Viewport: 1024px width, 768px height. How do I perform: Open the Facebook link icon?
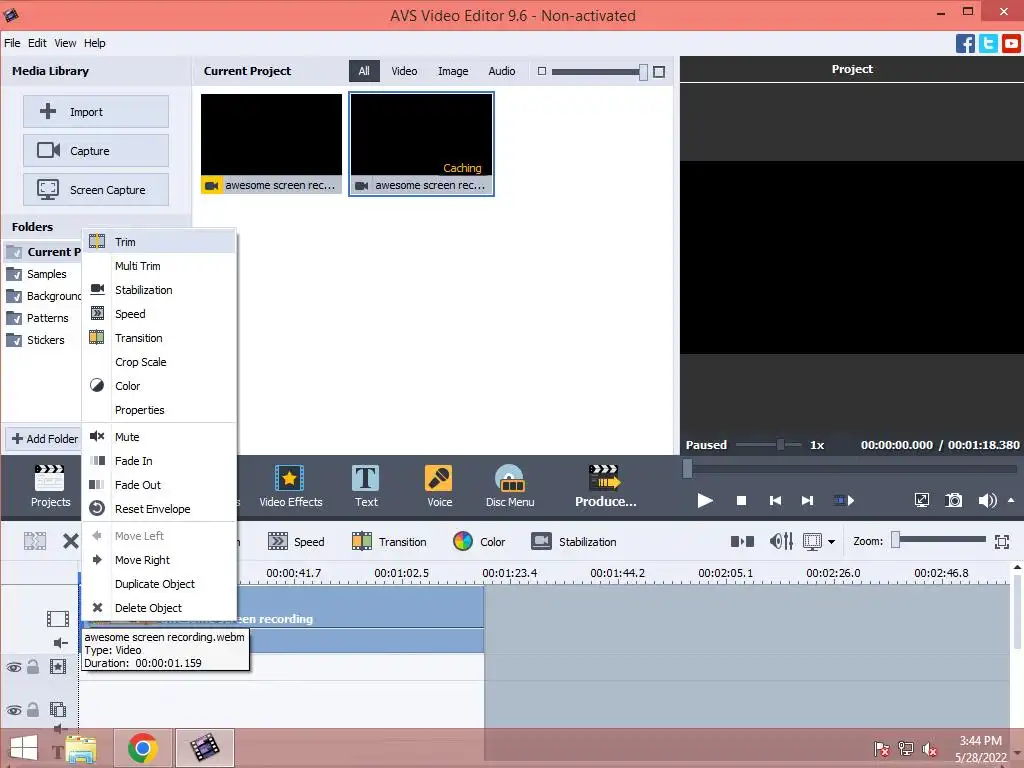[x=965, y=44]
